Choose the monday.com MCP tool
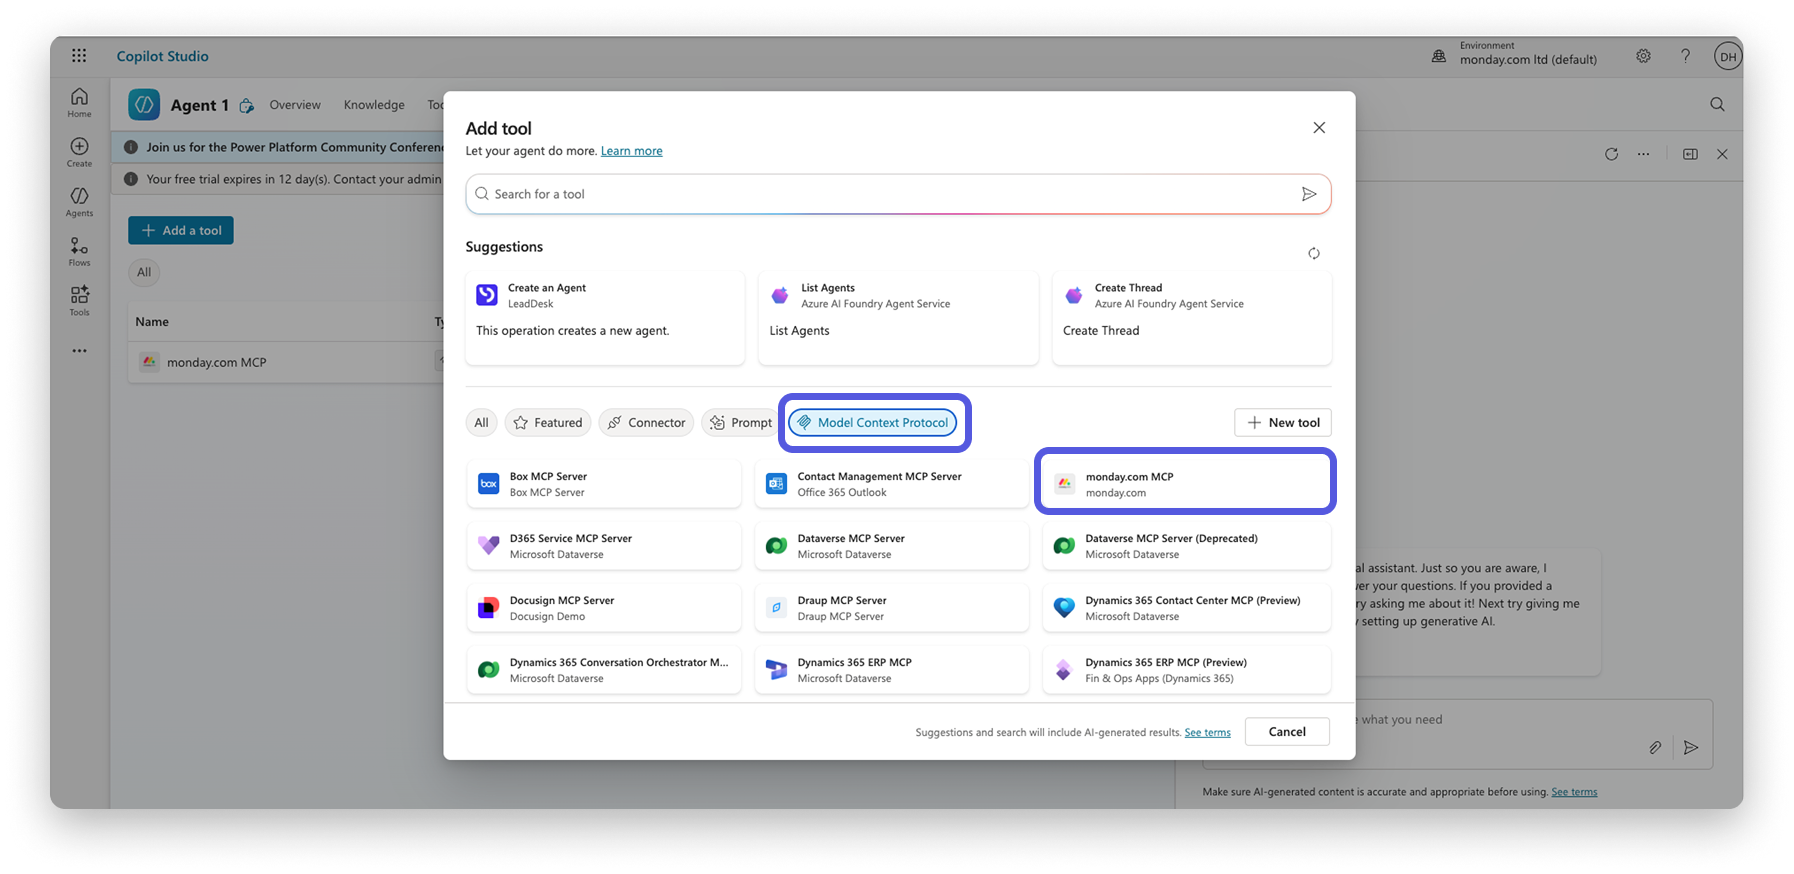 point(1186,484)
